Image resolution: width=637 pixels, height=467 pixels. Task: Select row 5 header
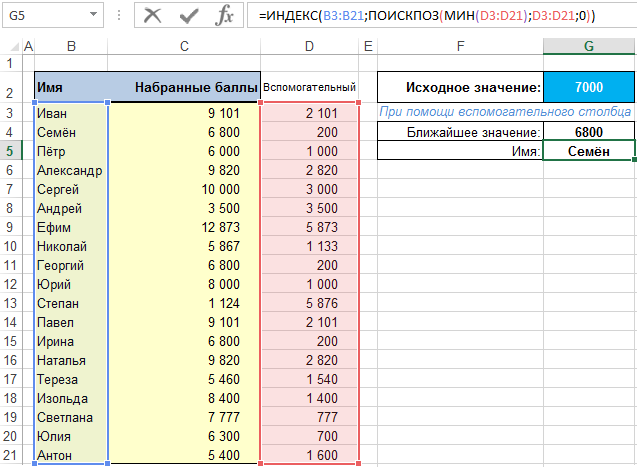pos(10,151)
